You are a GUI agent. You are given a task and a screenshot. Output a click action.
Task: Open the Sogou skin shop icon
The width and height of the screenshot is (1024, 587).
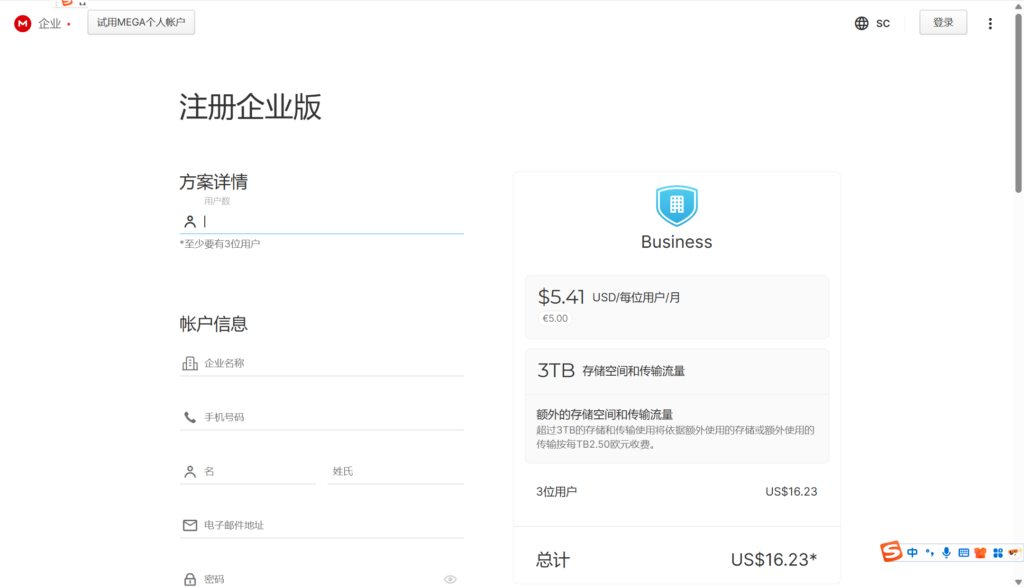pos(979,551)
